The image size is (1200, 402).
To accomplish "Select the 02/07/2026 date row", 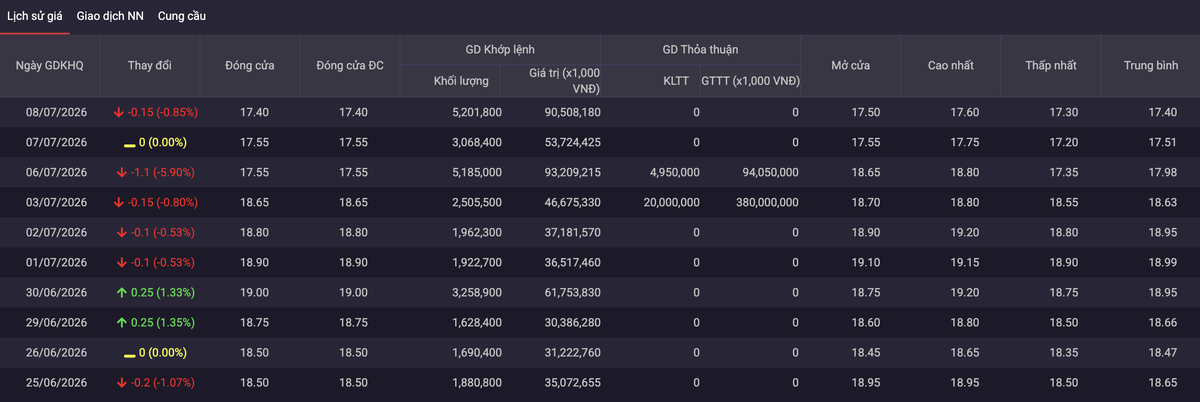I will pos(600,232).
